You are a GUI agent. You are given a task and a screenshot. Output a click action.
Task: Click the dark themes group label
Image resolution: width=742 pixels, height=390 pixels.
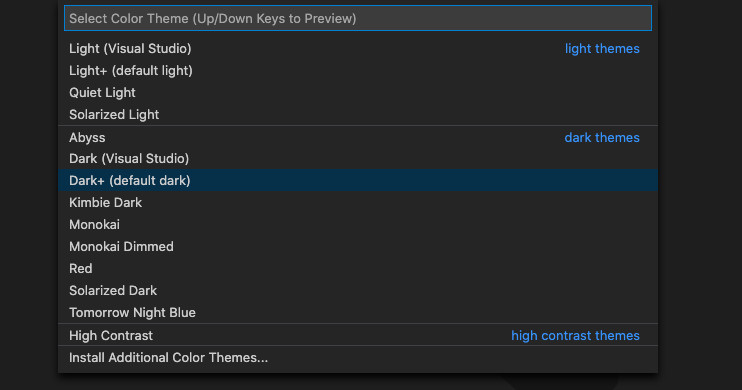[602, 137]
